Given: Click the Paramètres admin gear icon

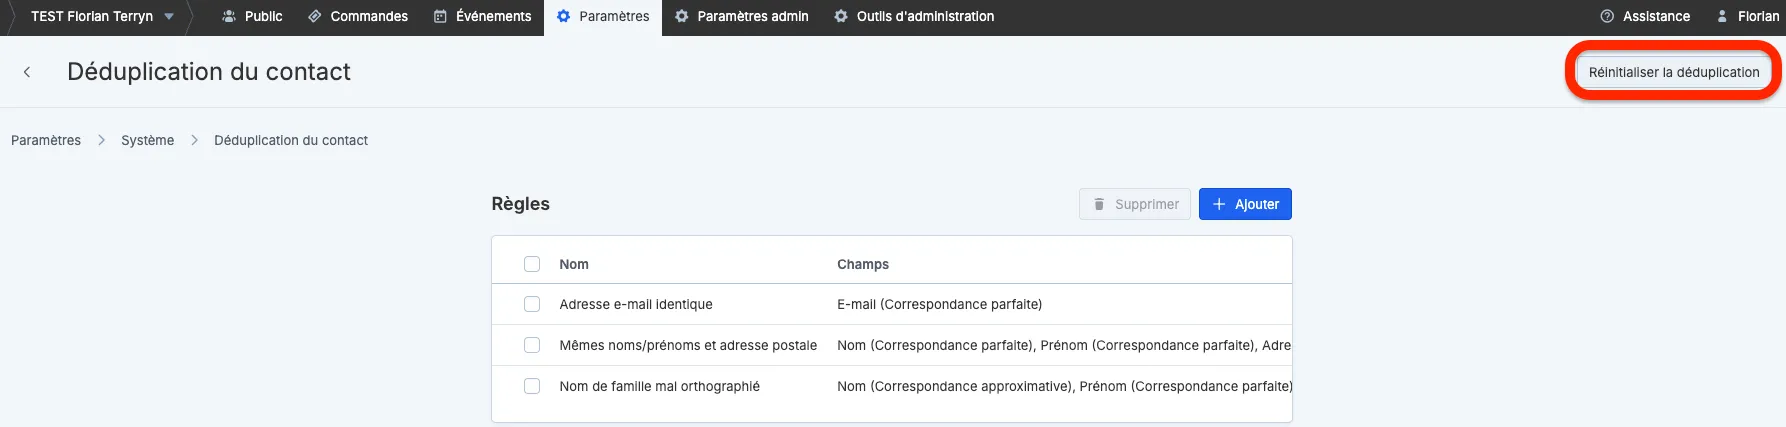Looking at the screenshot, I should (682, 16).
